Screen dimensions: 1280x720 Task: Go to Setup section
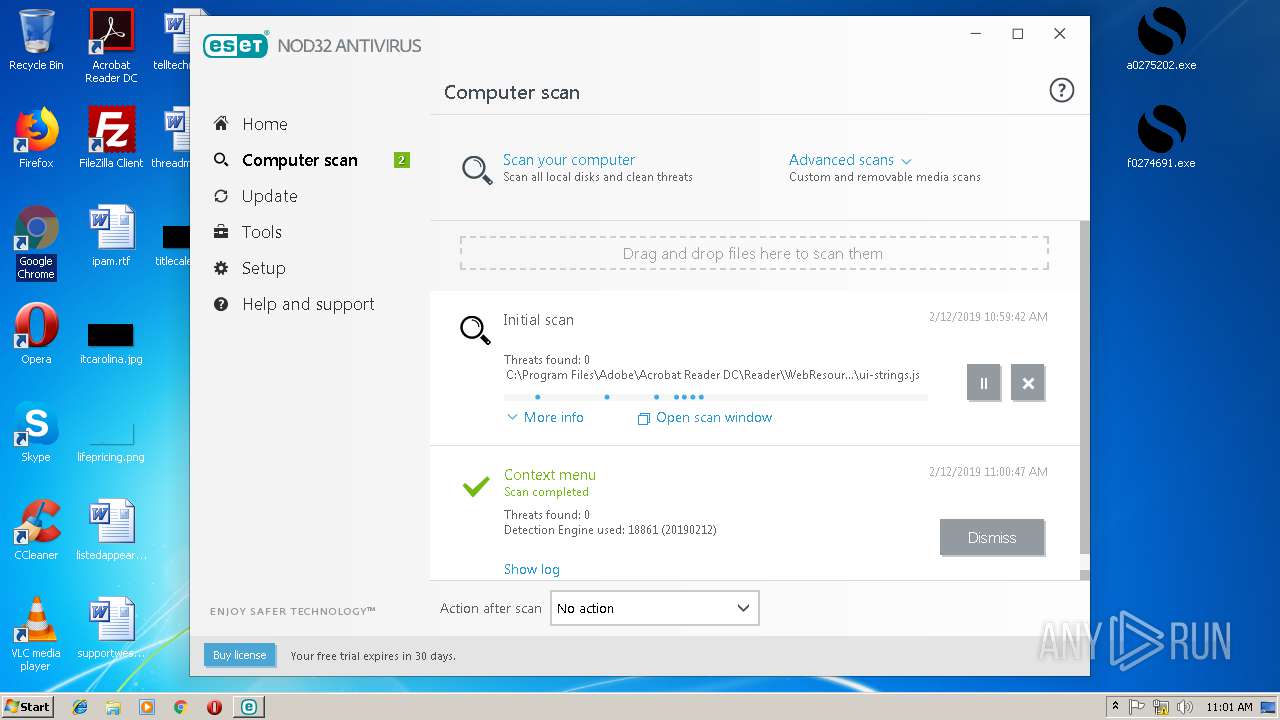[264, 268]
